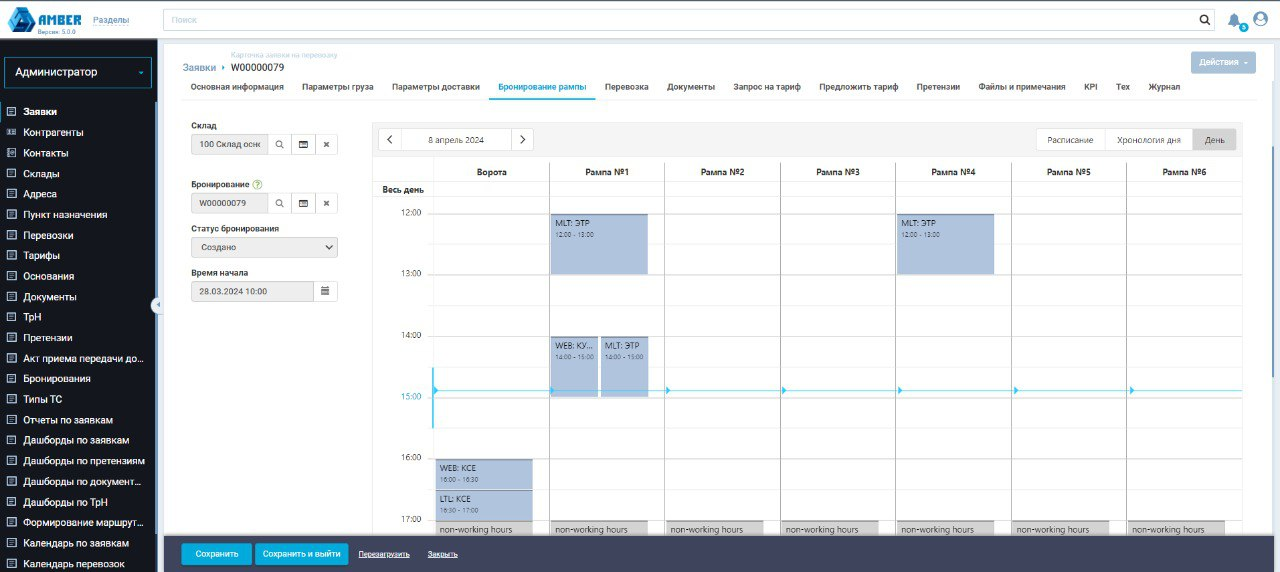Open notifications via the bell icon
The width and height of the screenshot is (1280, 572).
pyautogui.click(x=1235, y=20)
